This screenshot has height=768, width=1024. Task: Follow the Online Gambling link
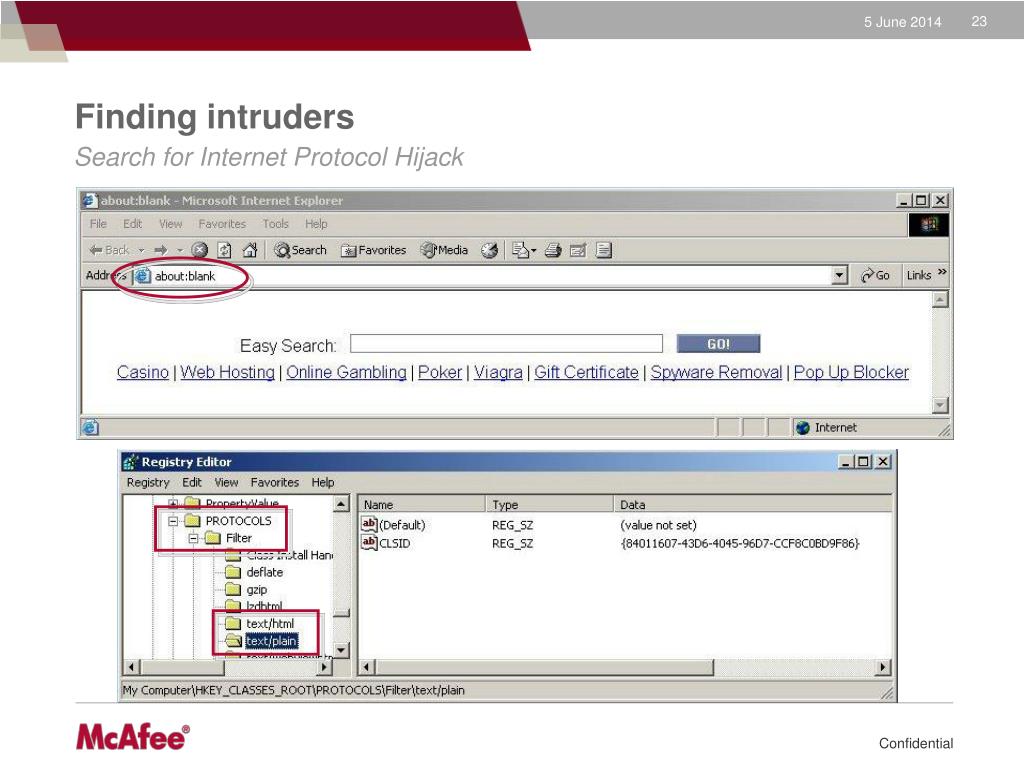coord(346,372)
